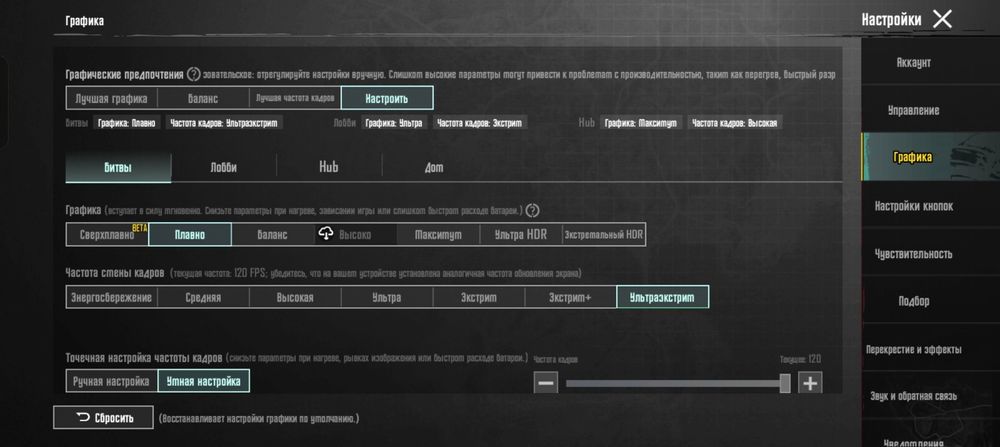Viewport: 1000px width, 447px height.
Task: Click the cloud download icon on Высоко
Action: [326, 235]
